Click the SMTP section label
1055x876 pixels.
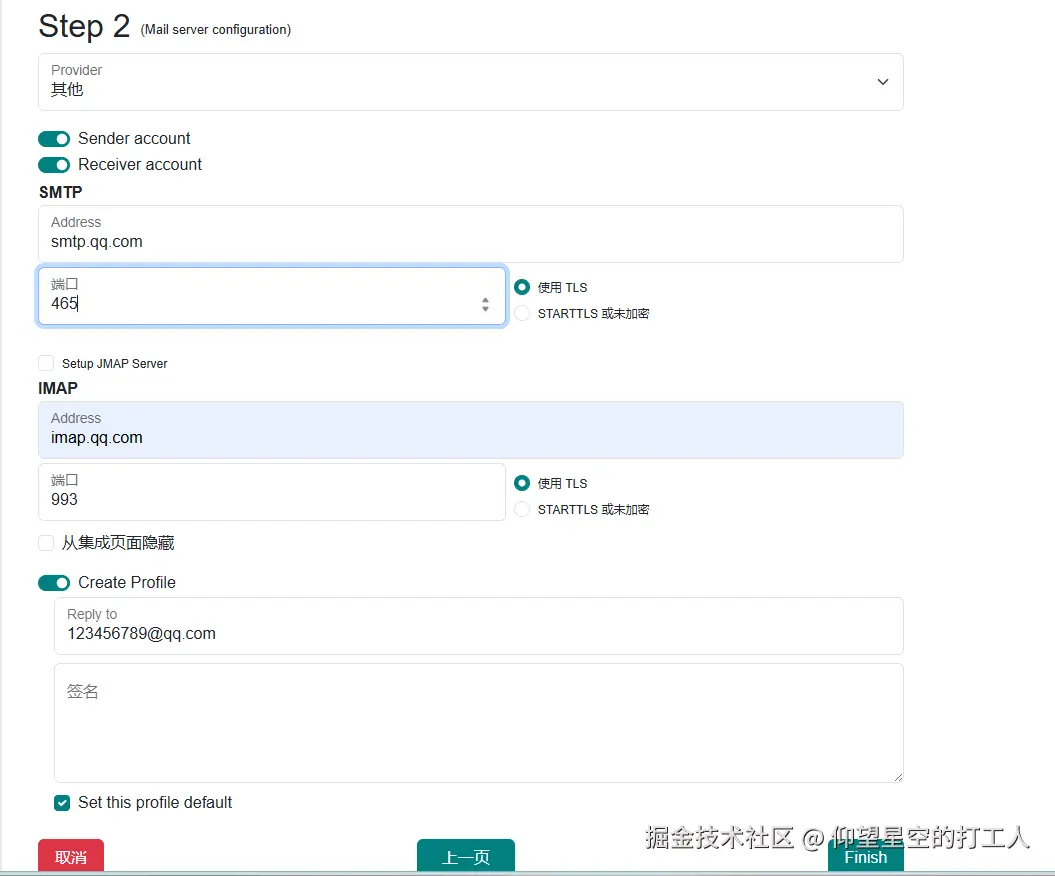[61, 192]
